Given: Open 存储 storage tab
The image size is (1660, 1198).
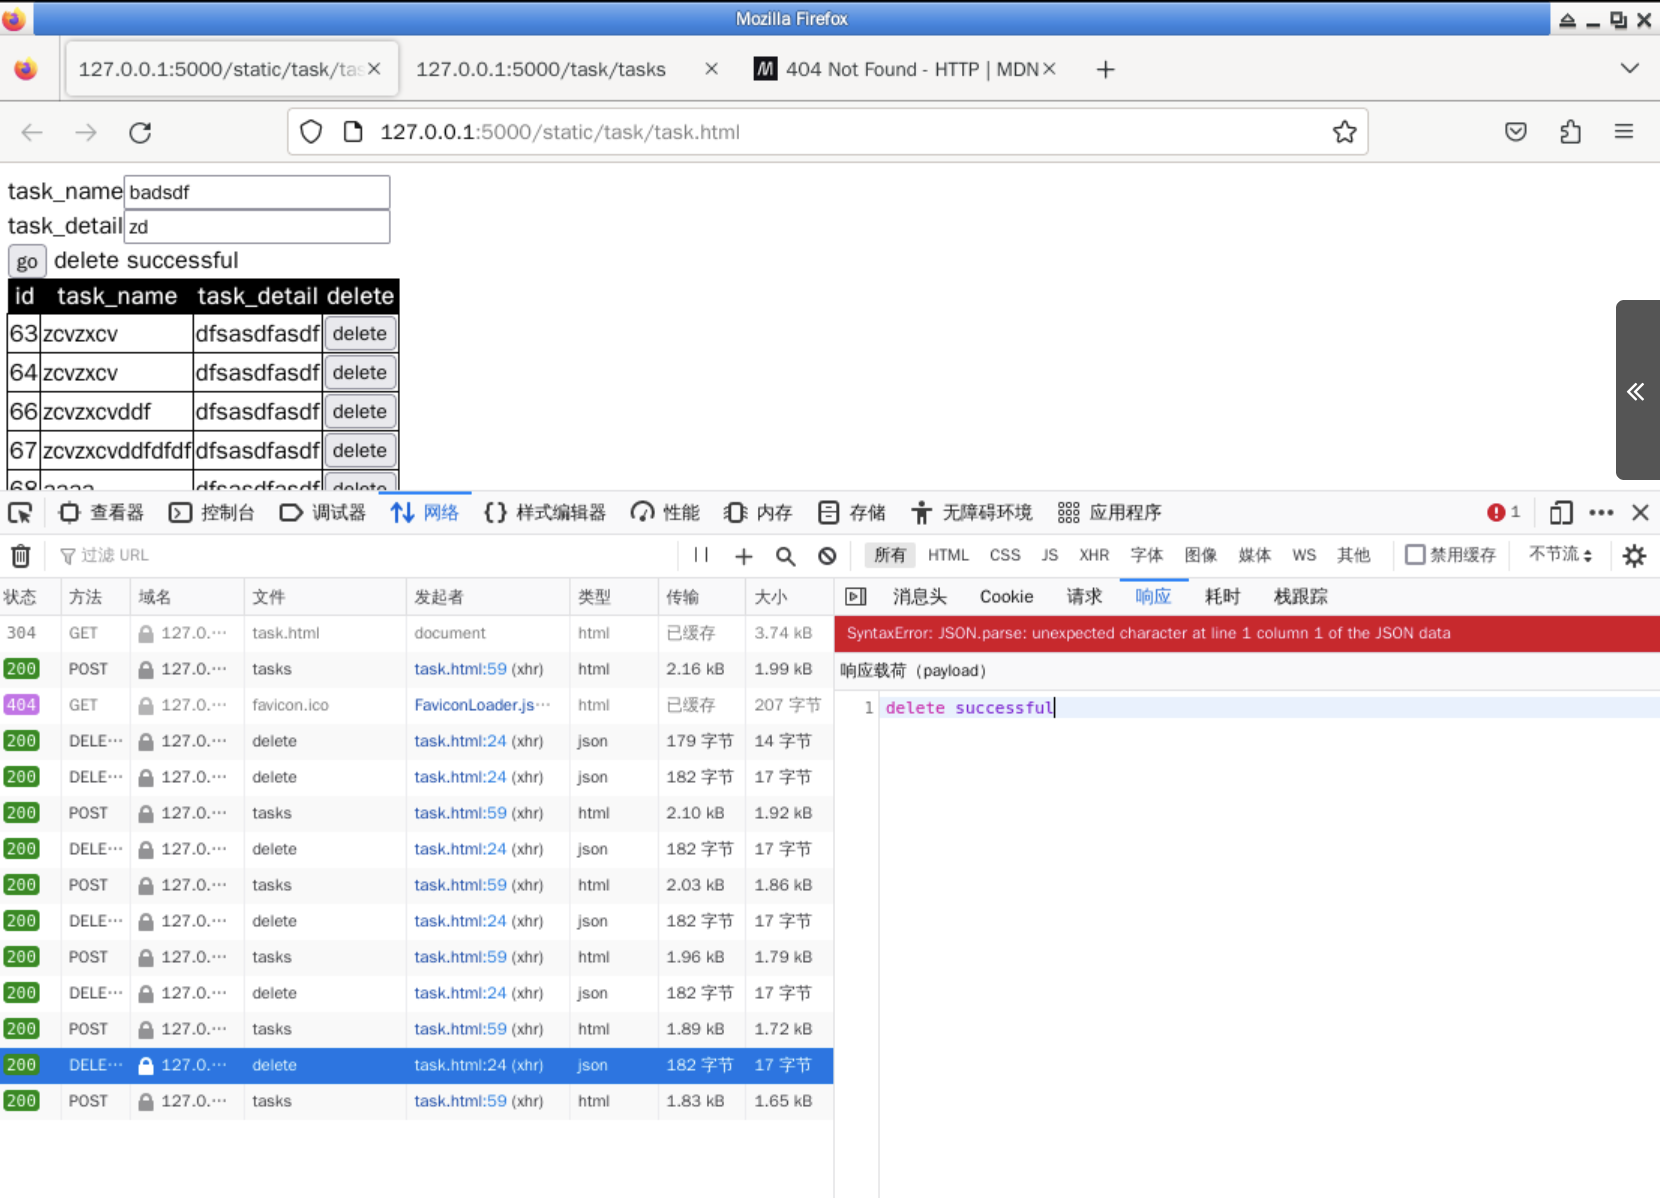Looking at the screenshot, I should (852, 513).
